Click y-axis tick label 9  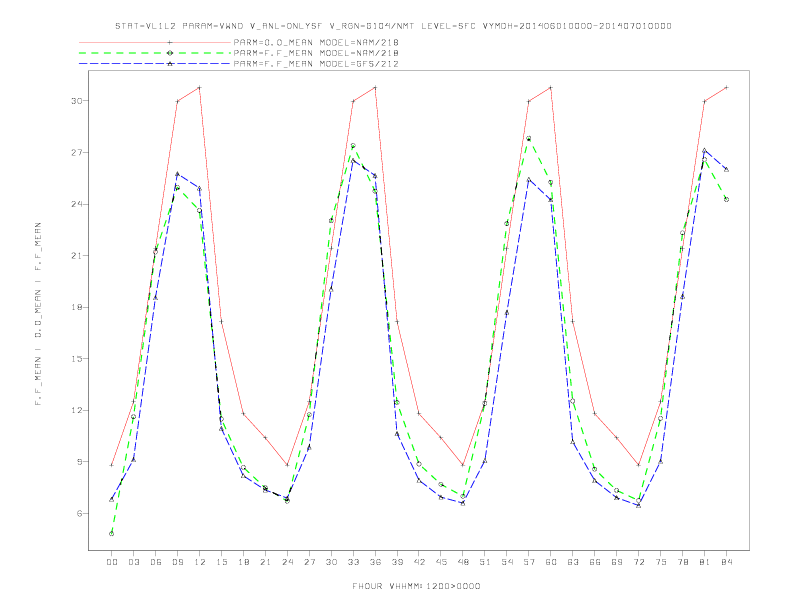(79, 462)
